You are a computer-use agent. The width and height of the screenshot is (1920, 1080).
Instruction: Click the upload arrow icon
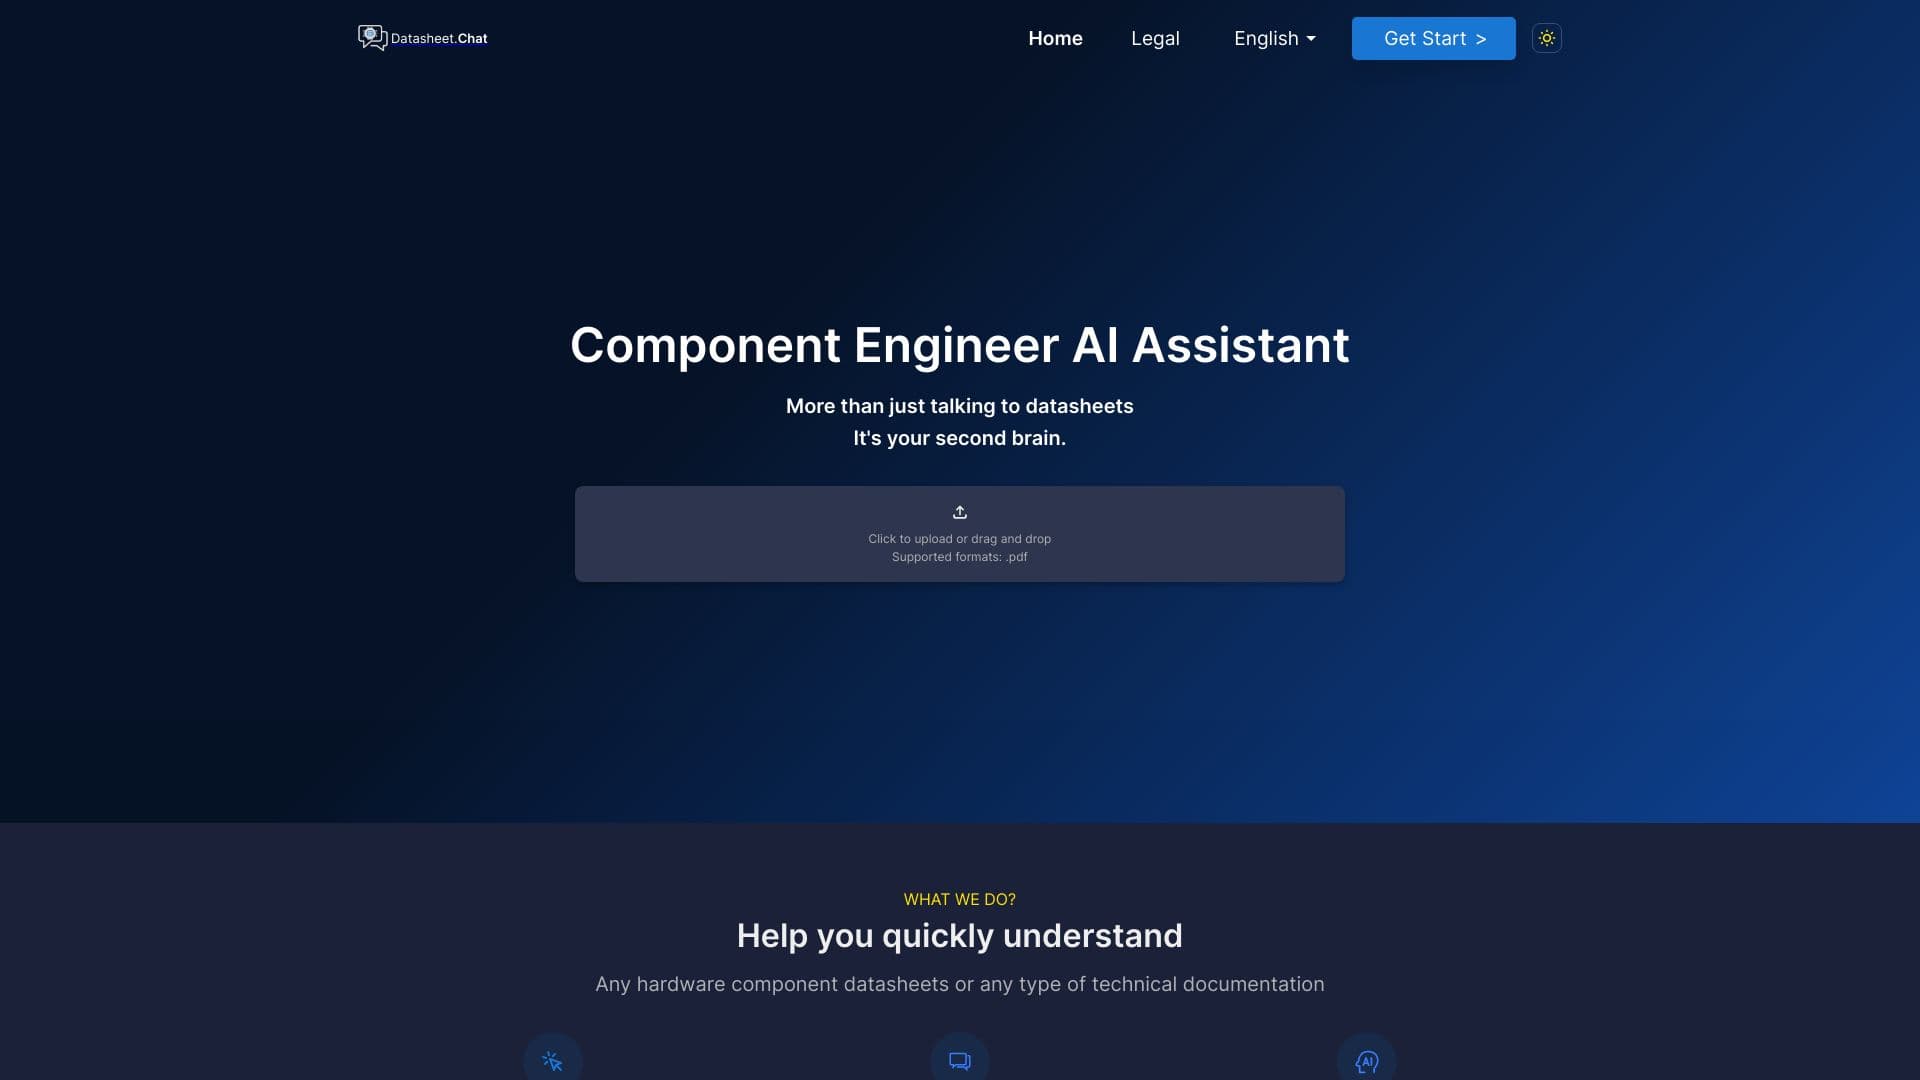959,511
